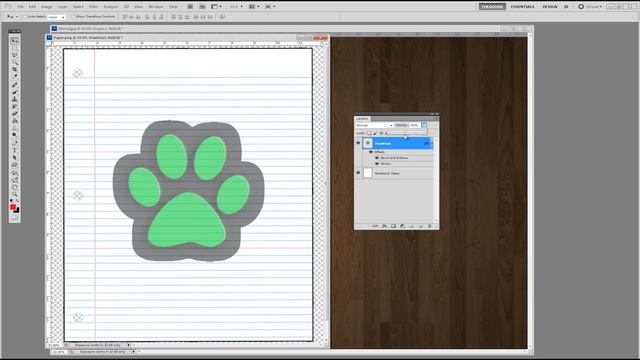Select the Layers panel tab
This screenshot has height=360, width=640.
pos(362,119)
